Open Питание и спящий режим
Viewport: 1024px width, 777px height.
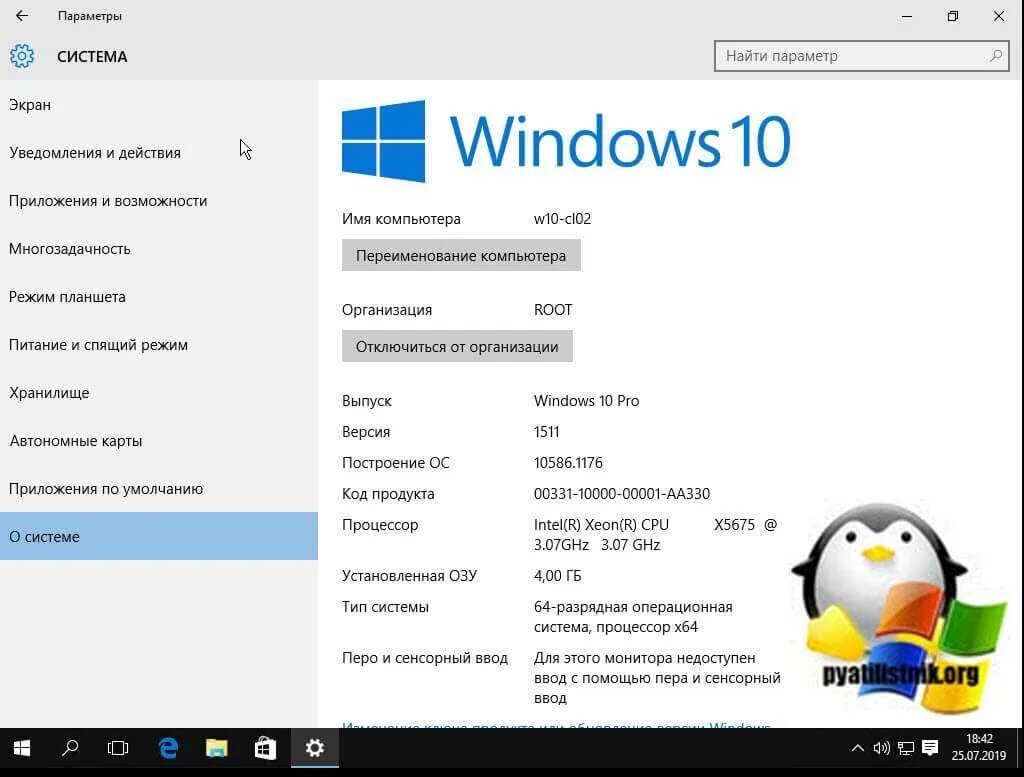[159, 345]
